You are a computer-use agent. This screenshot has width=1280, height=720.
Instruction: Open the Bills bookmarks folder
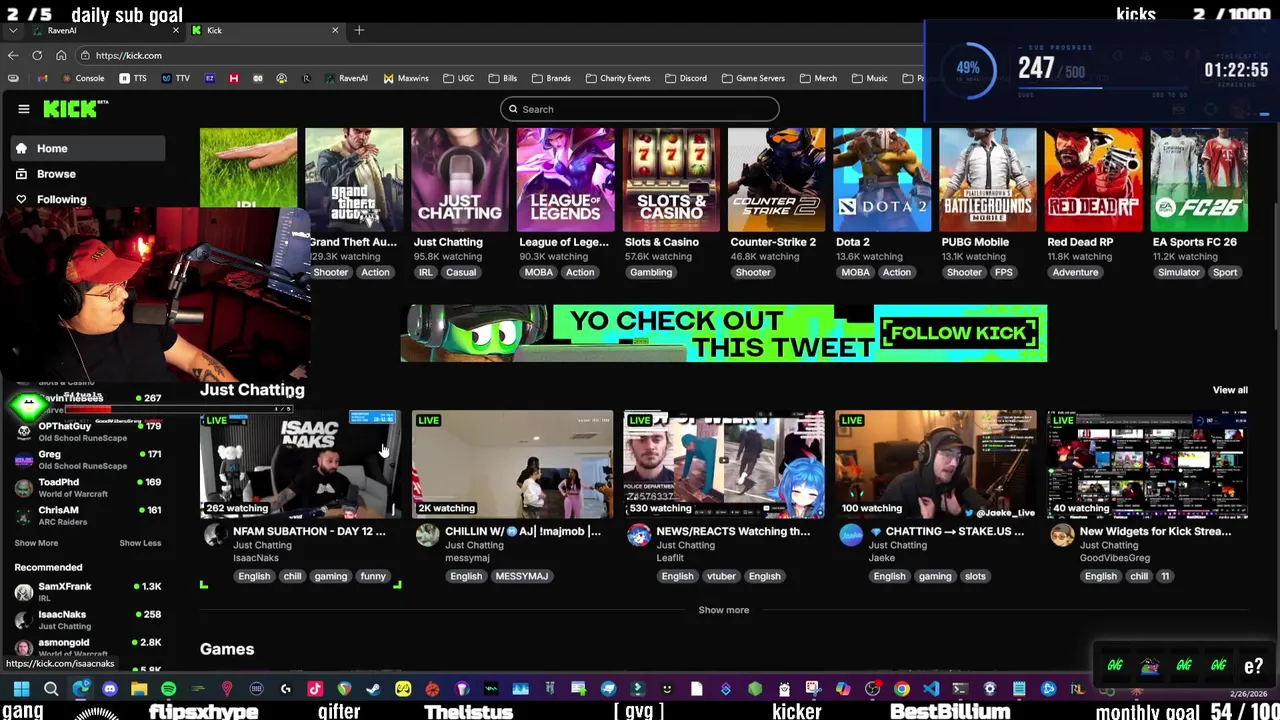503,78
